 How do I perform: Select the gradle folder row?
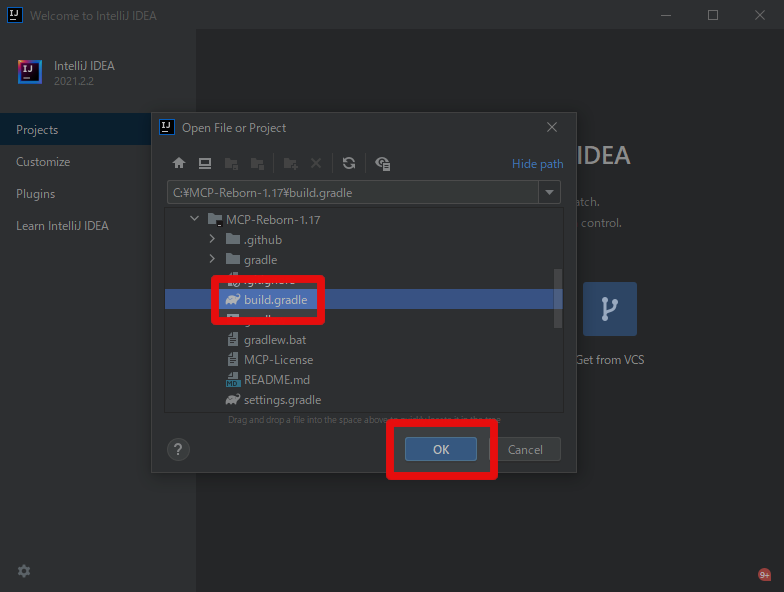pyautogui.click(x=364, y=260)
